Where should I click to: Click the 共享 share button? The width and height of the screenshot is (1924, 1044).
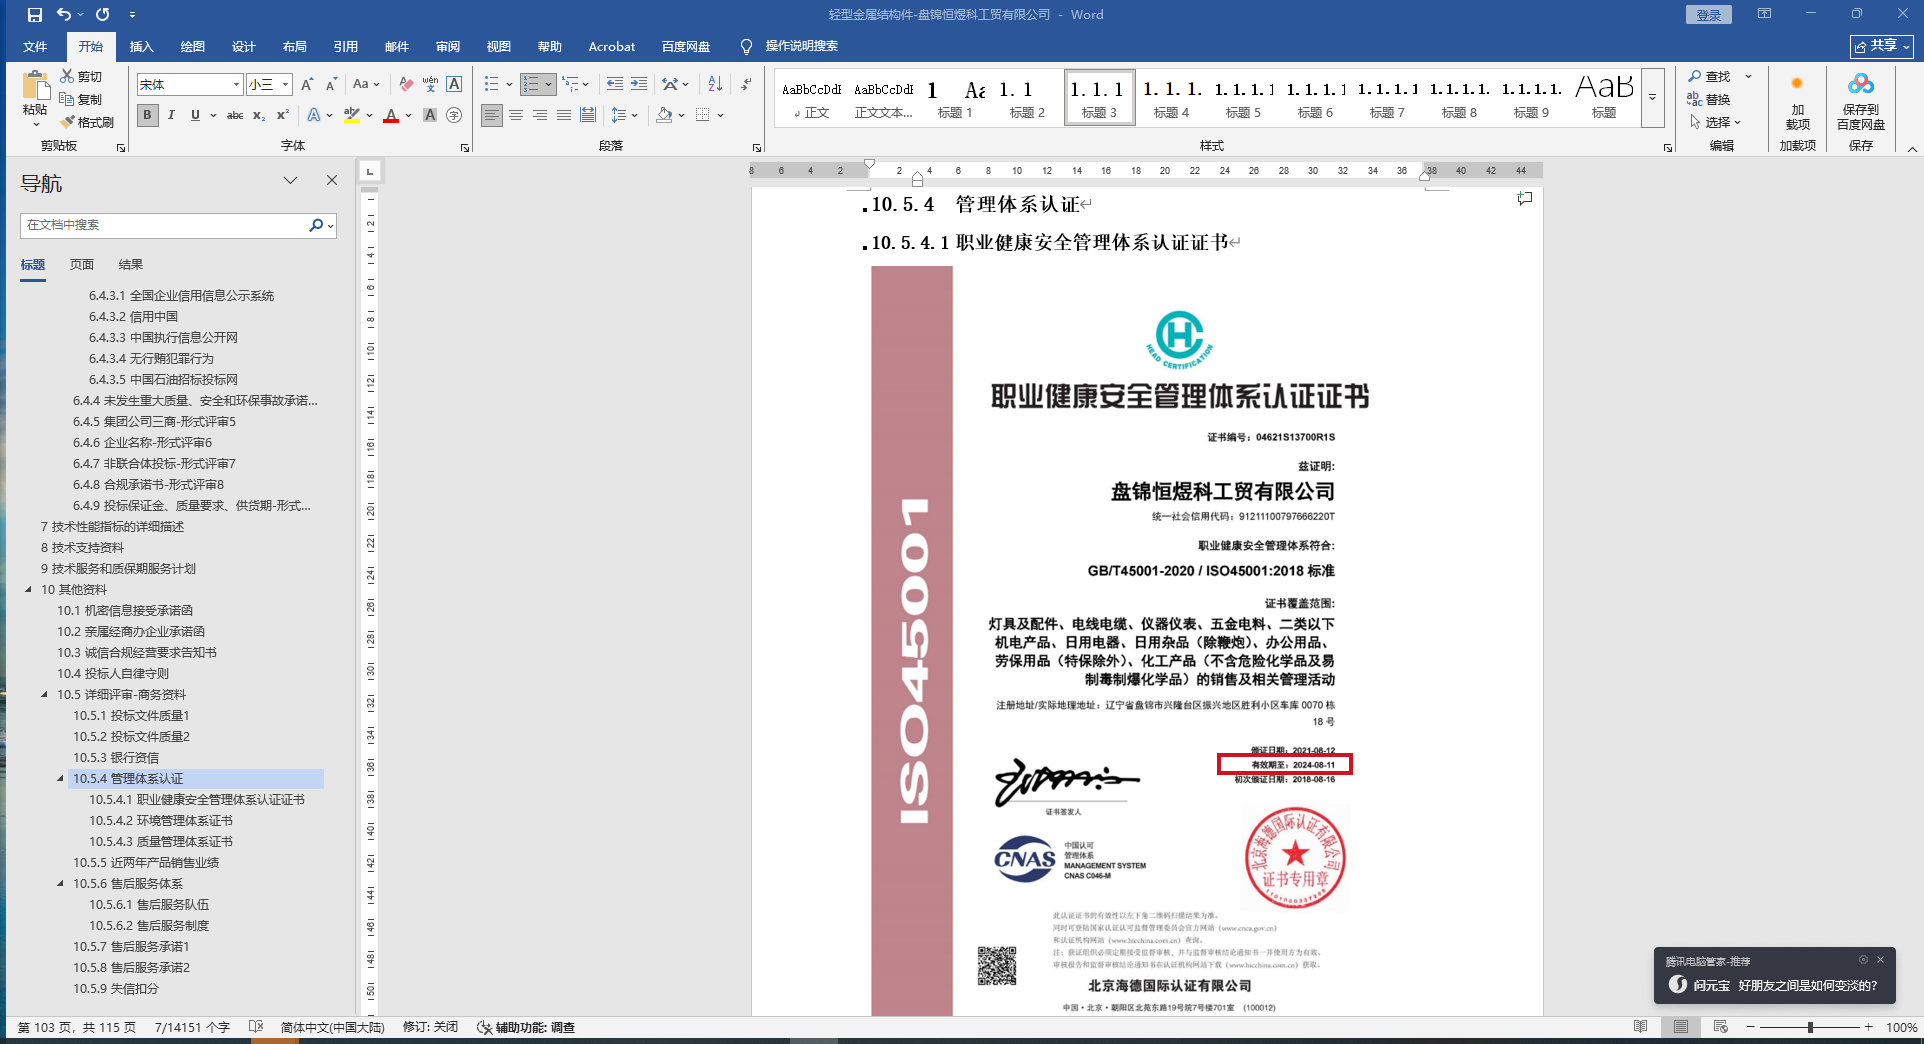click(1882, 46)
